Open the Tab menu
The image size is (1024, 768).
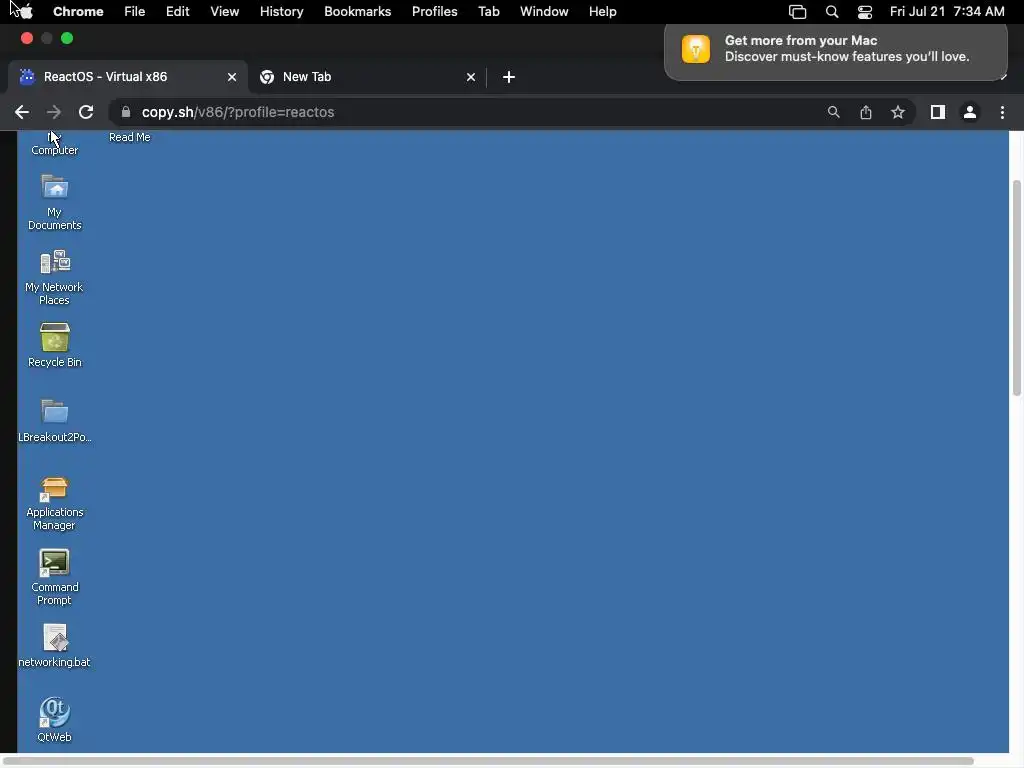(x=488, y=12)
